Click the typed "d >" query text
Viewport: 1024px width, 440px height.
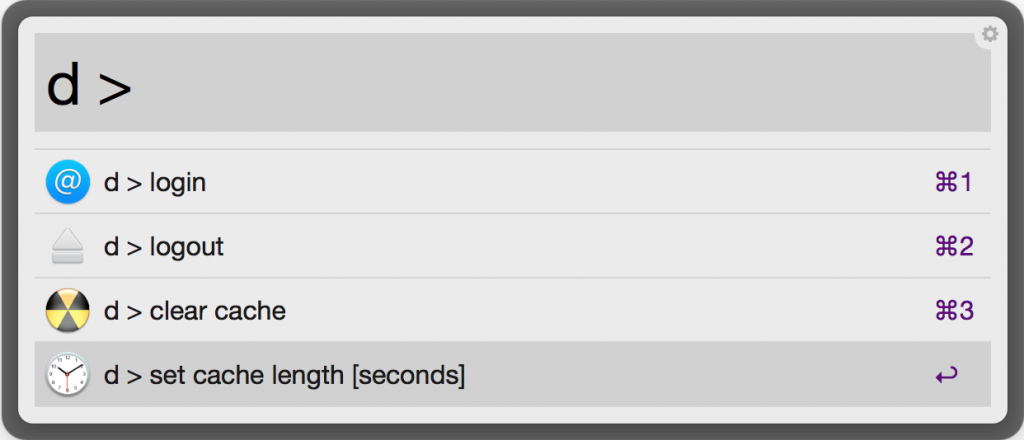tap(89, 86)
